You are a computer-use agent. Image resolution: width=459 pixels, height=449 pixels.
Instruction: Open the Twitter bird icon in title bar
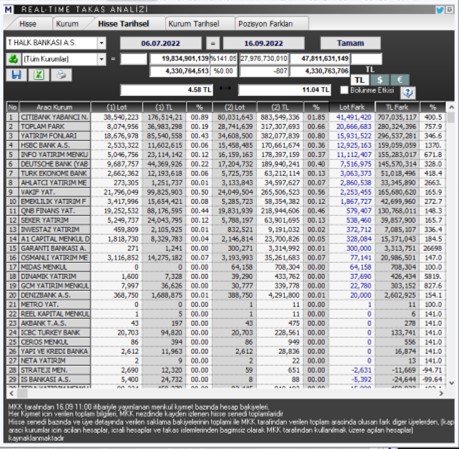[440, 10]
